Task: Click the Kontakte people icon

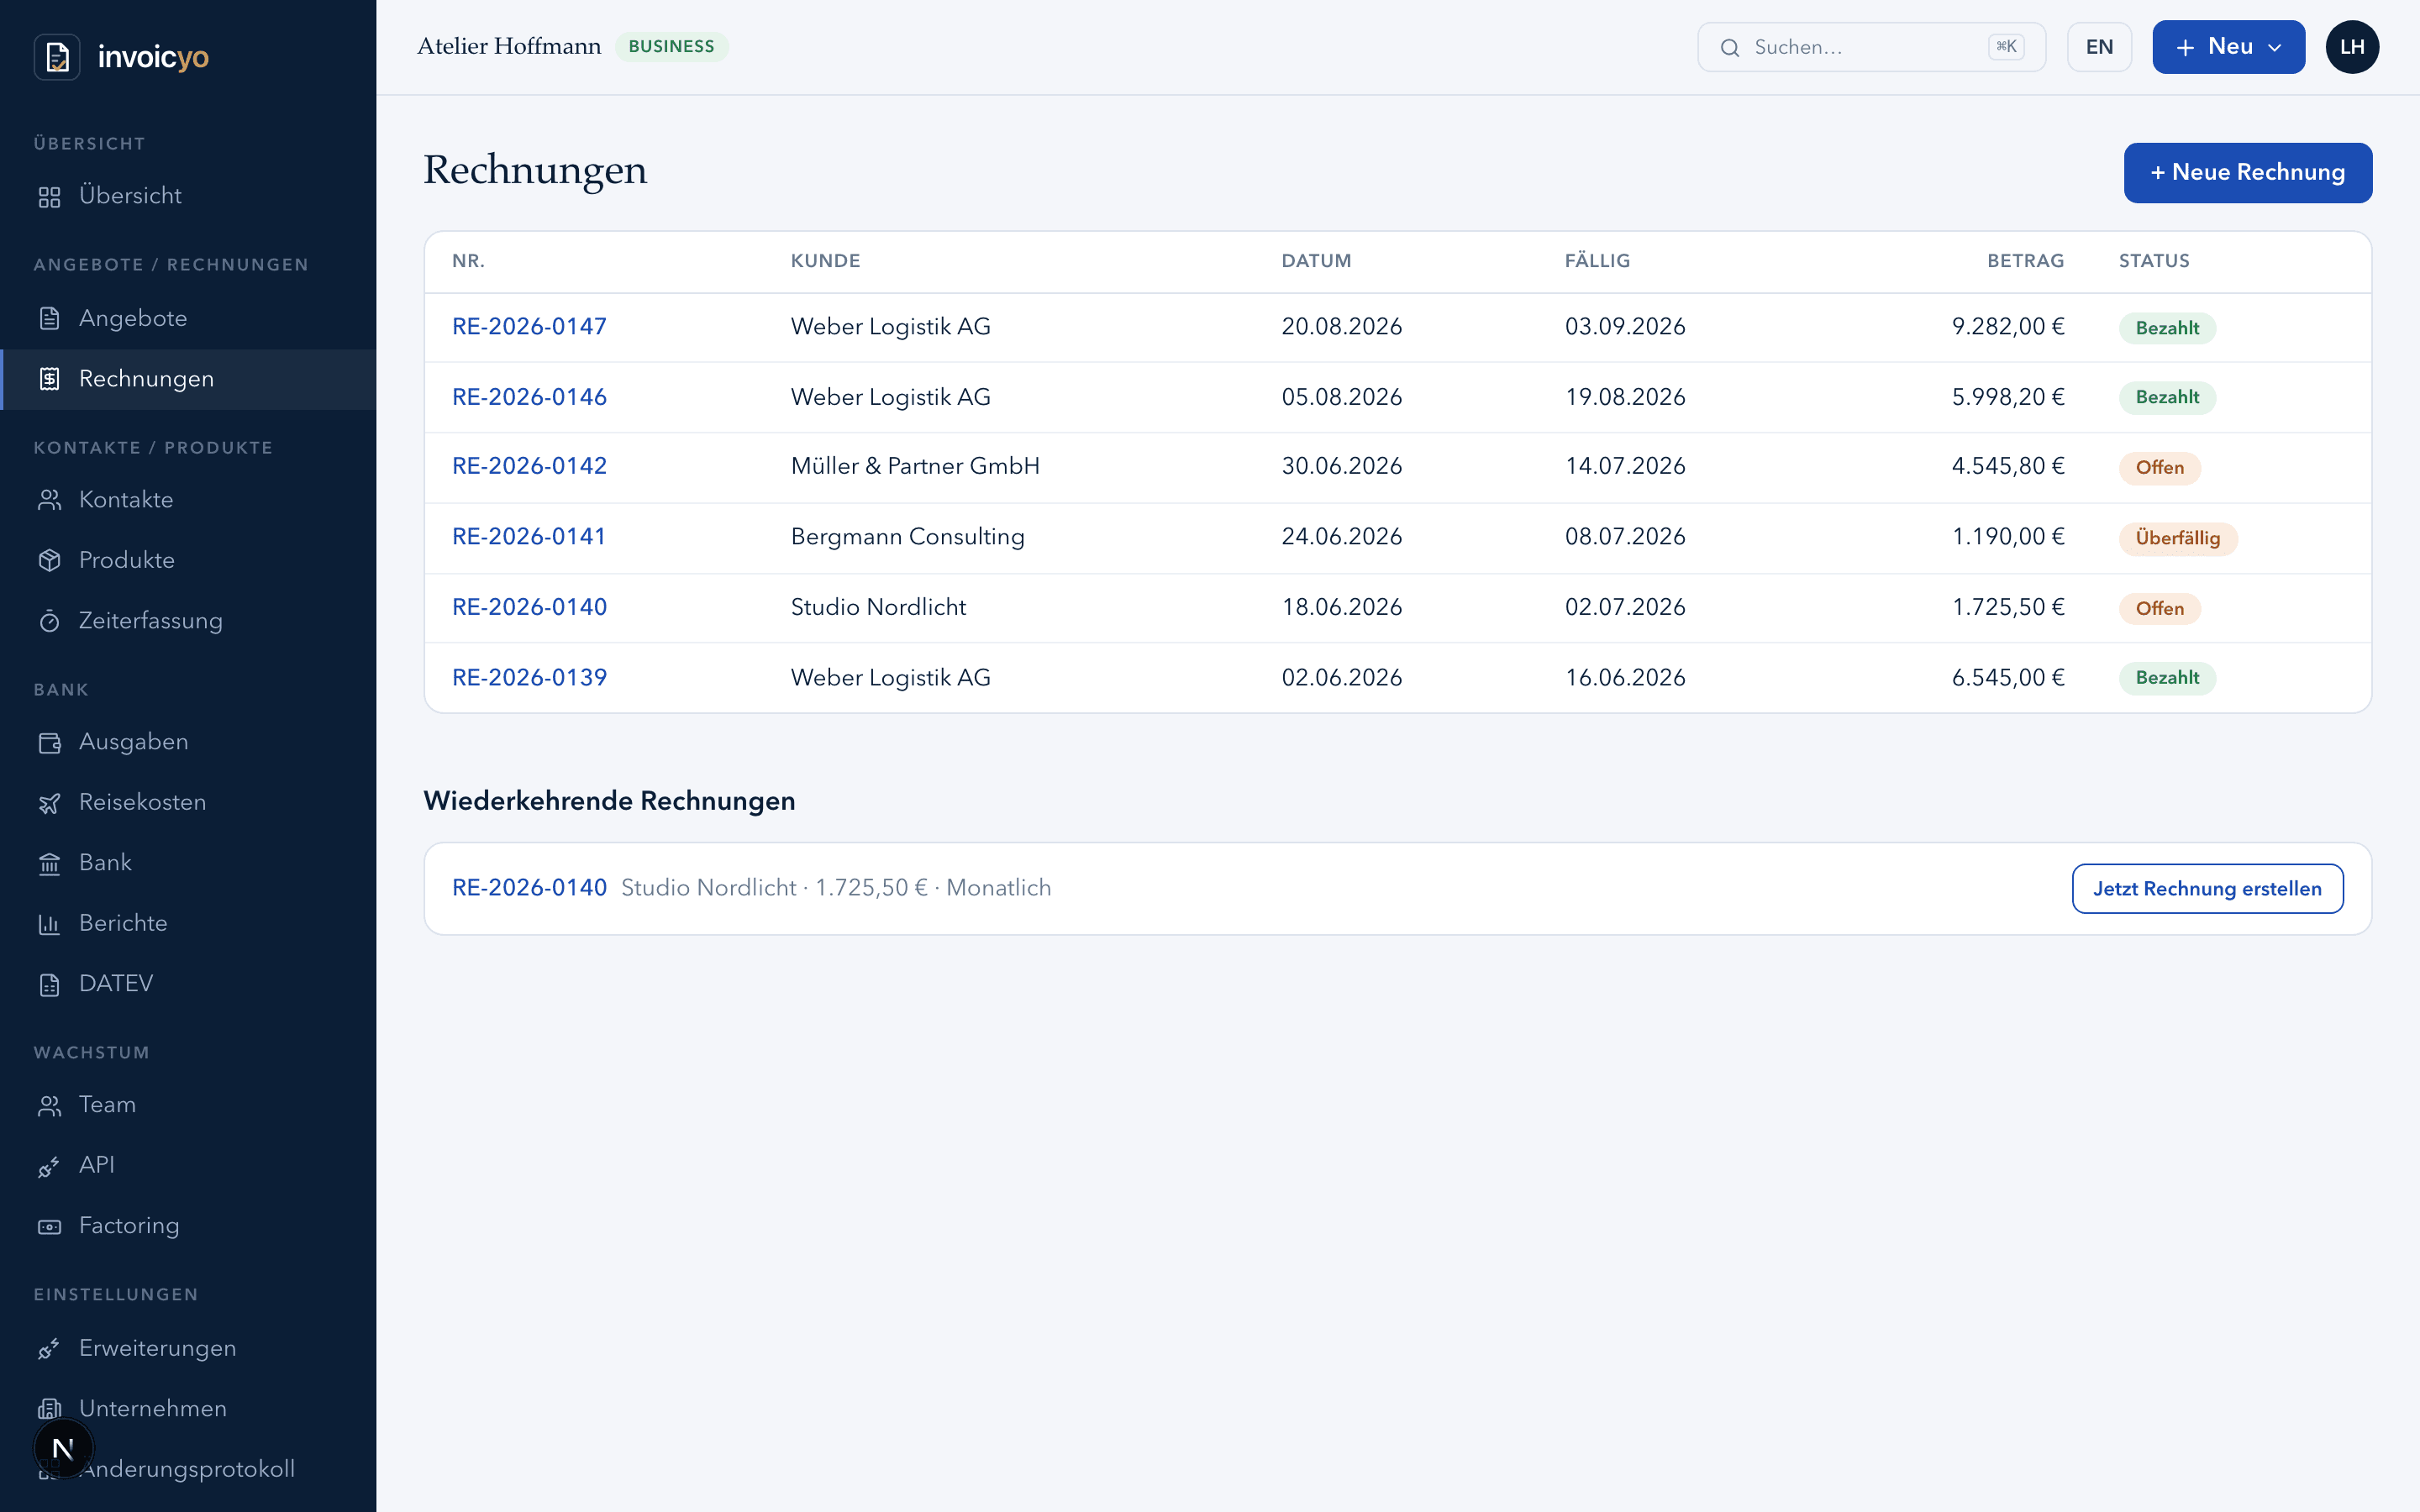Action: click(x=50, y=500)
